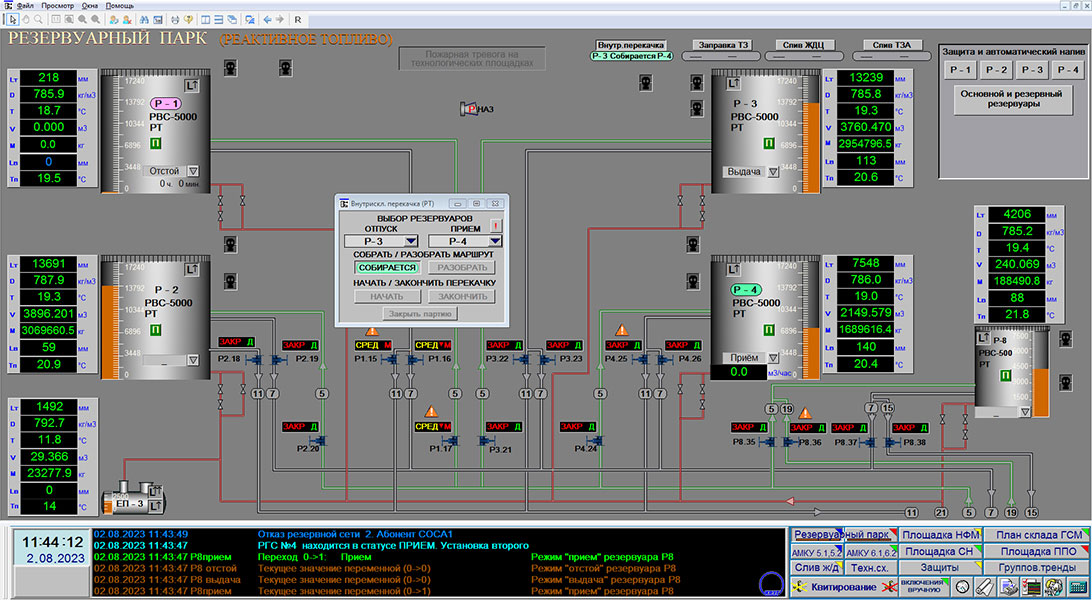Click the НАЗ pump icon
Image resolution: width=1092 pixels, height=600 pixels.
469,109
